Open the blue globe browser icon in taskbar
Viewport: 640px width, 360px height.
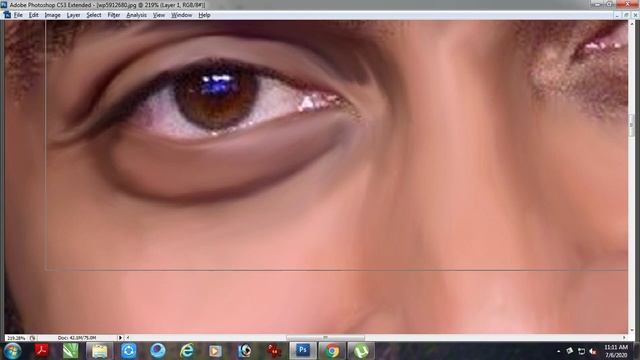(158, 351)
